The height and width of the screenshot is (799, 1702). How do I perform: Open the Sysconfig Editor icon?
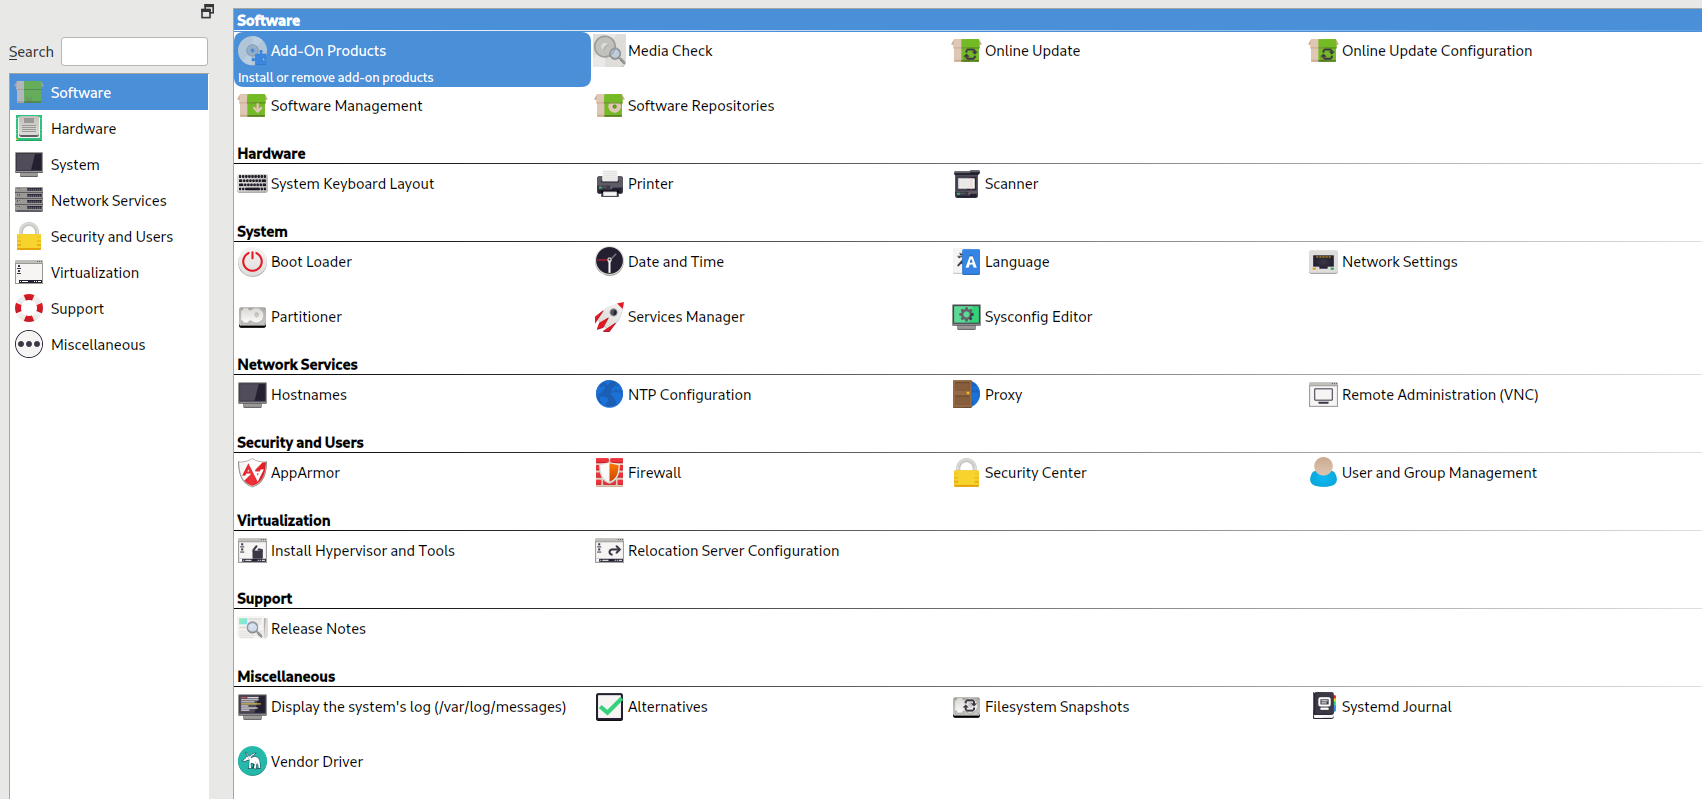pyautogui.click(x=966, y=317)
